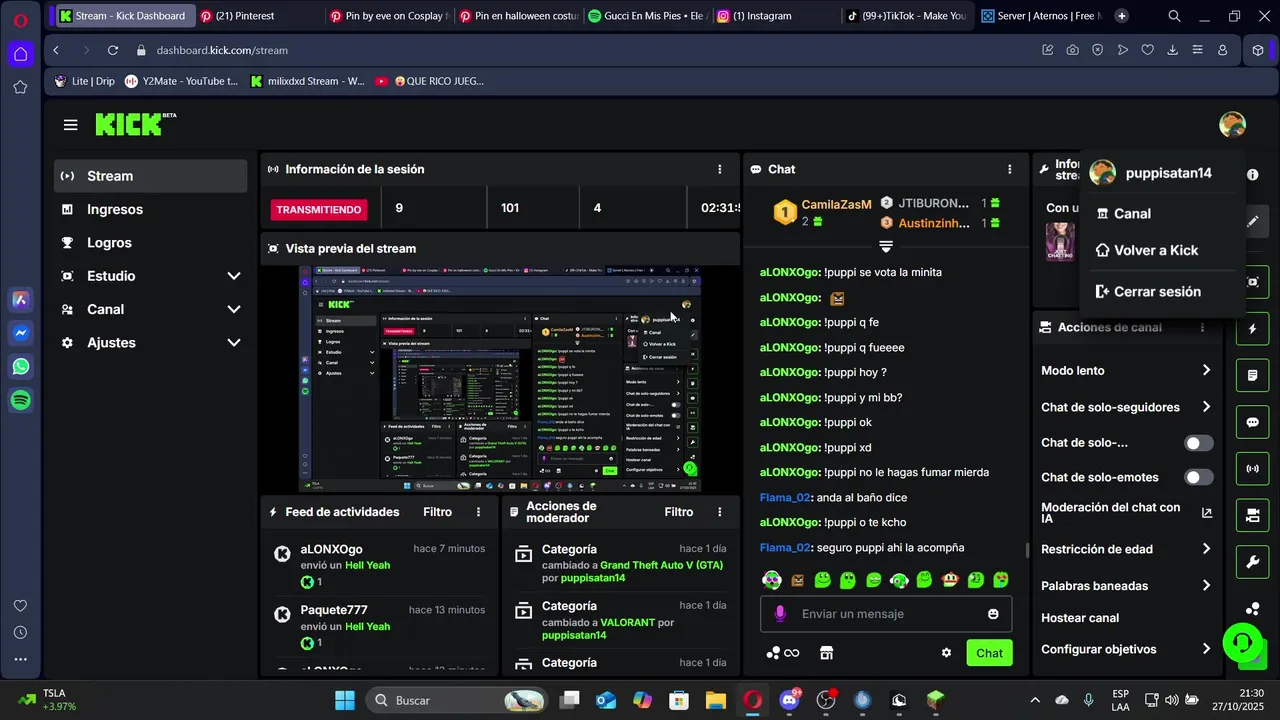Open chat settings gear icon
Viewport: 1280px width, 720px height.
tap(946, 653)
